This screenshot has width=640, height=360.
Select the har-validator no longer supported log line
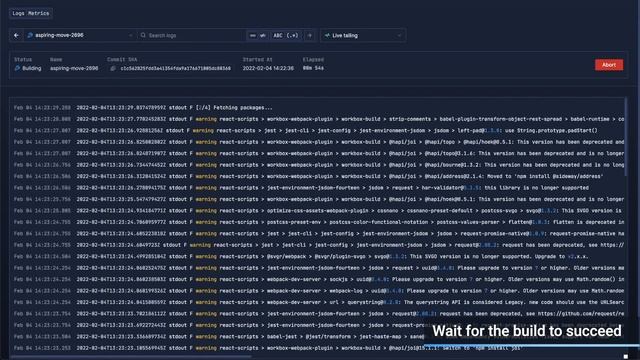pos(318,188)
